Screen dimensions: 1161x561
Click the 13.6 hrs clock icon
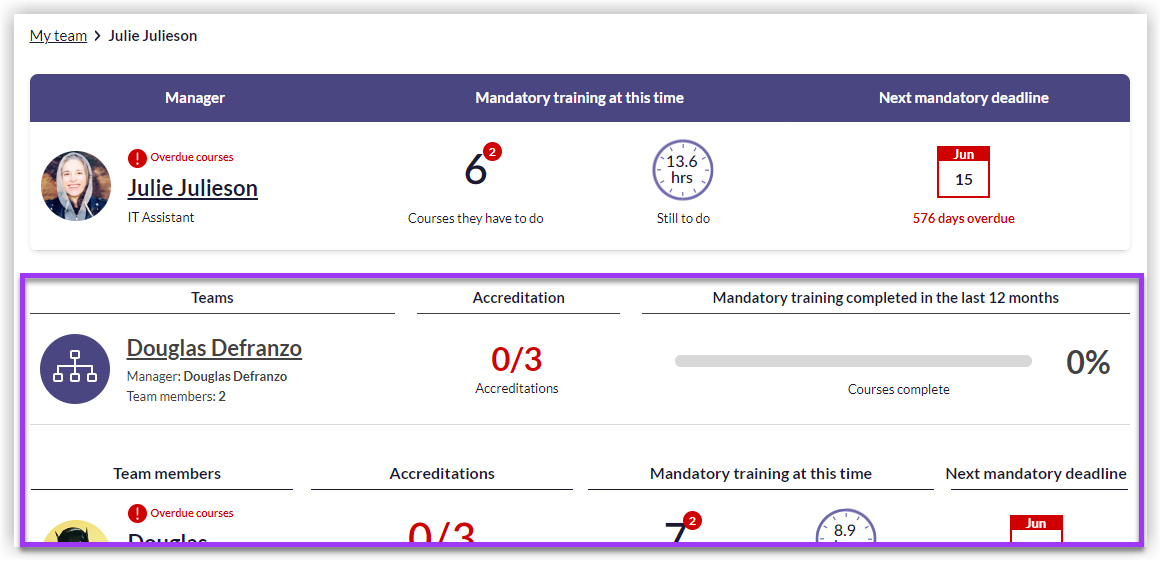(682, 170)
